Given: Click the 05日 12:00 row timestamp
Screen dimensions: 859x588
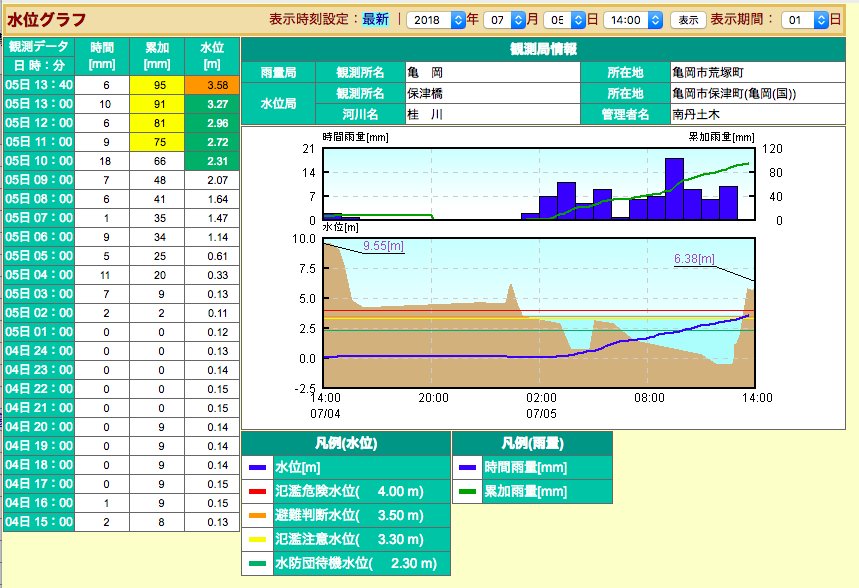Looking at the screenshot, I should (x=39, y=123).
